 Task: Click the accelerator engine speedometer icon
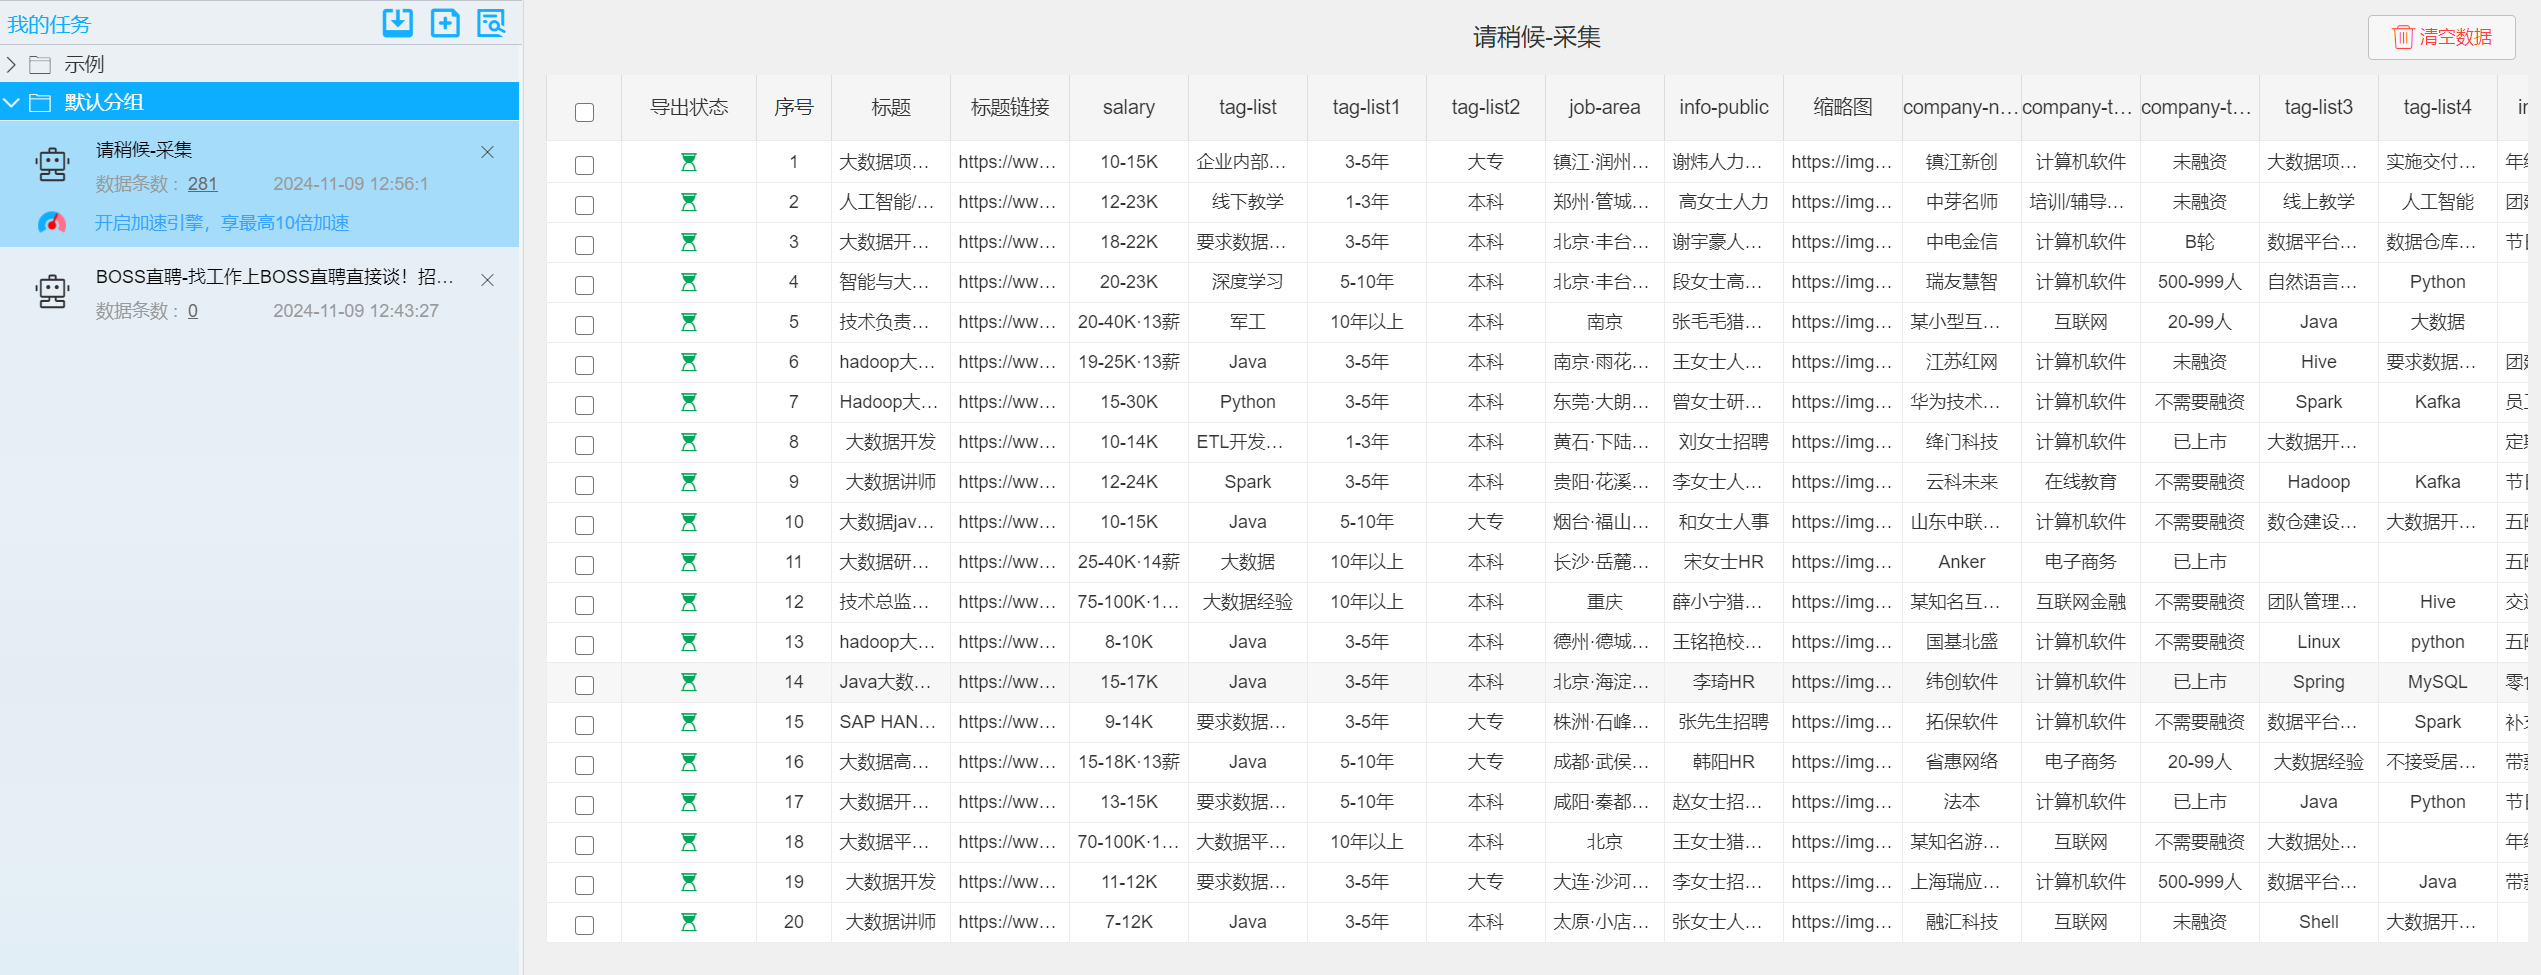[x=52, y=223]
